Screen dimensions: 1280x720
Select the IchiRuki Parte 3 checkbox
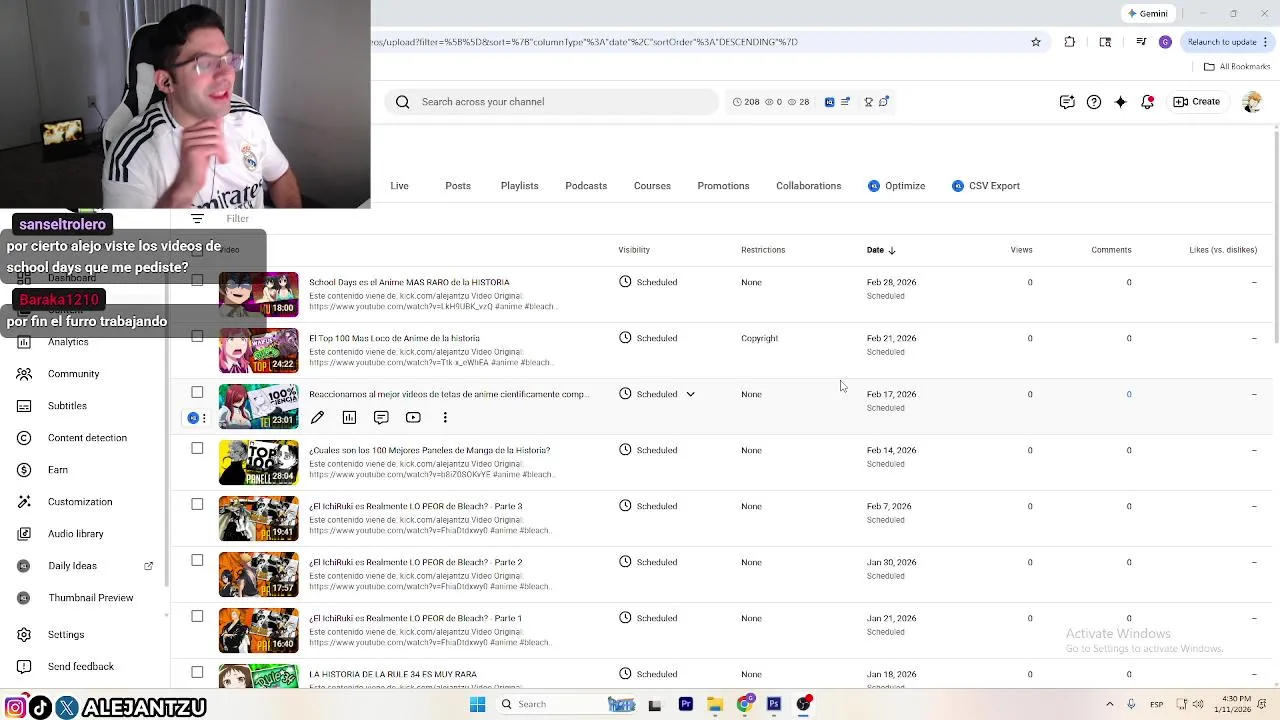point(197,505)
